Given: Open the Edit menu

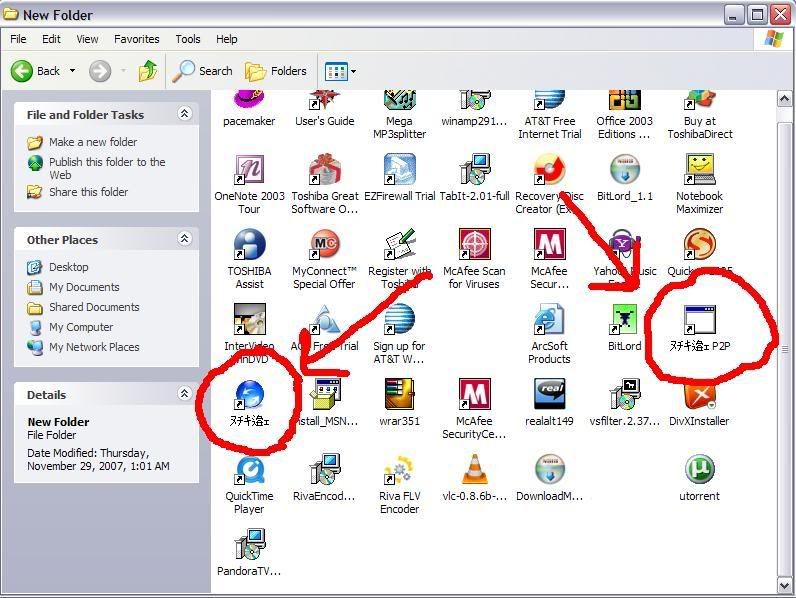Looking at the screenshot, I should click(51, 39).
